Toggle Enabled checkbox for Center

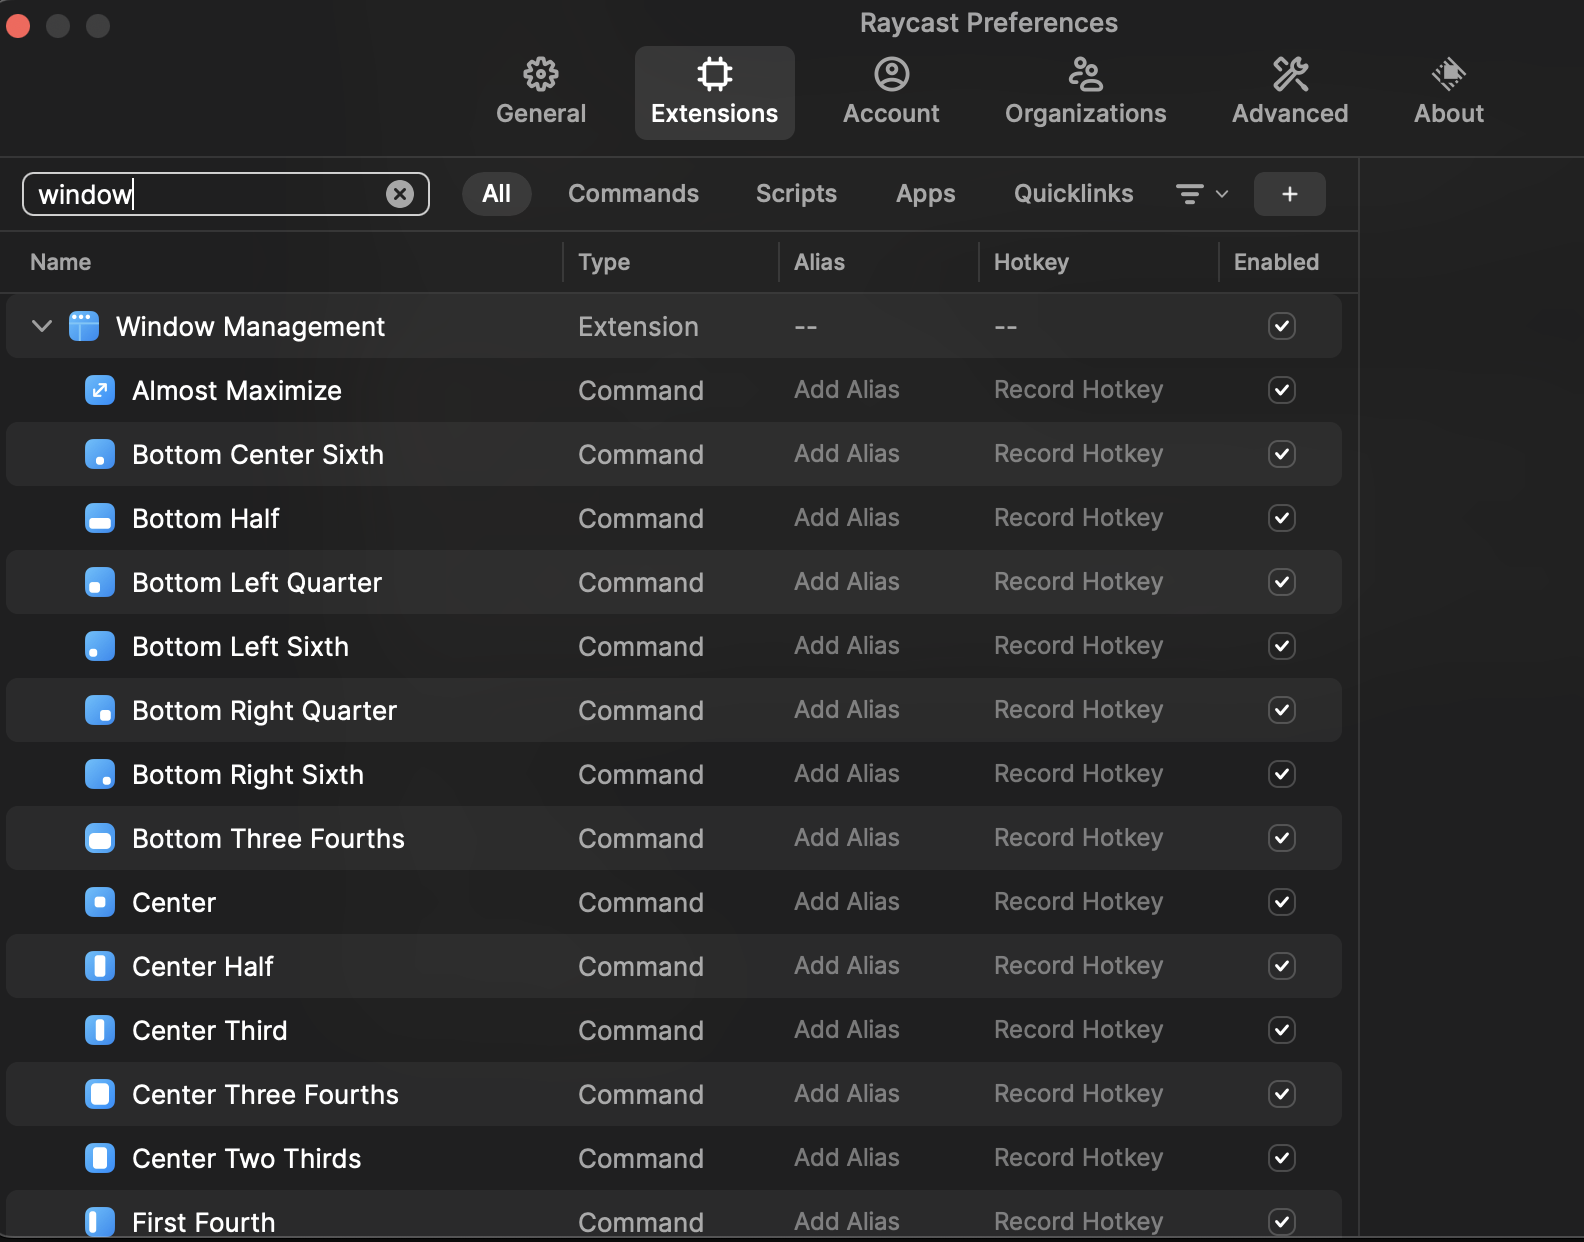[1282, 902]
